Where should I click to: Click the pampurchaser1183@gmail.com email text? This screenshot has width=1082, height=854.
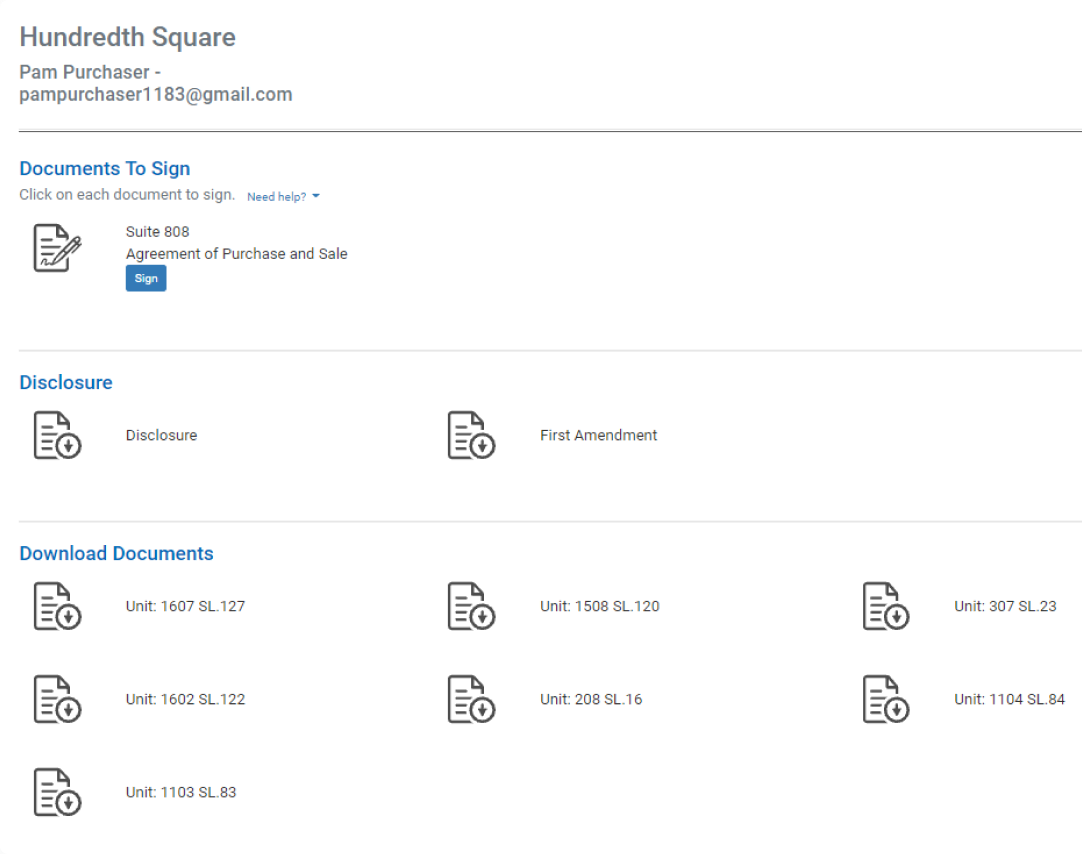pos(156,95)
